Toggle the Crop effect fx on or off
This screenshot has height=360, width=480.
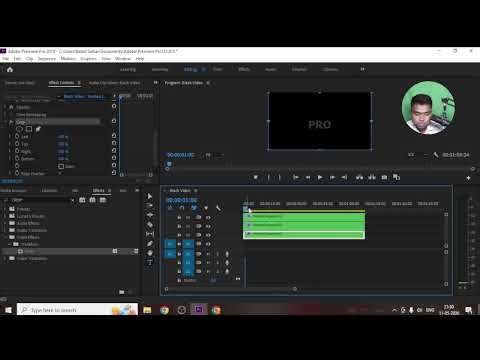(x=11, y=122)
